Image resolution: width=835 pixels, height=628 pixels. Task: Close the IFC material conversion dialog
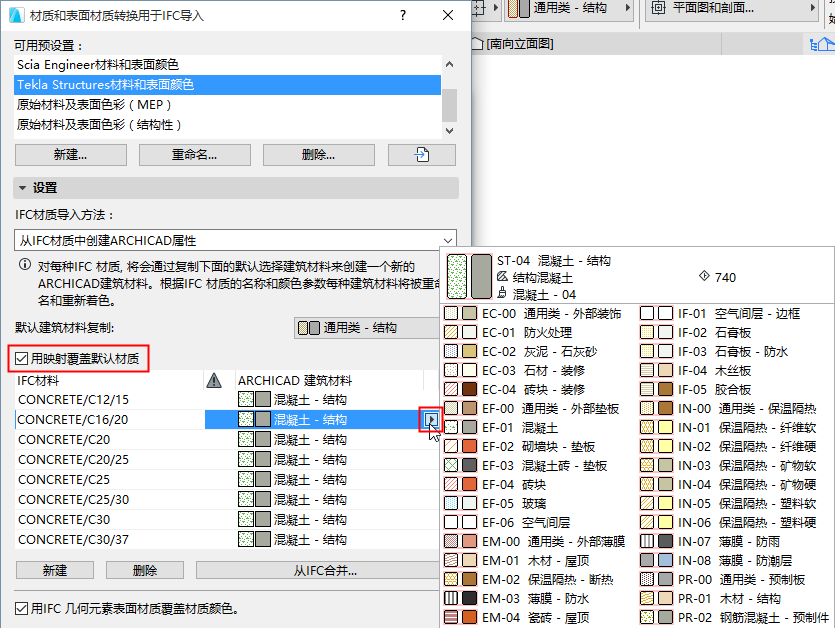(448, 15)
